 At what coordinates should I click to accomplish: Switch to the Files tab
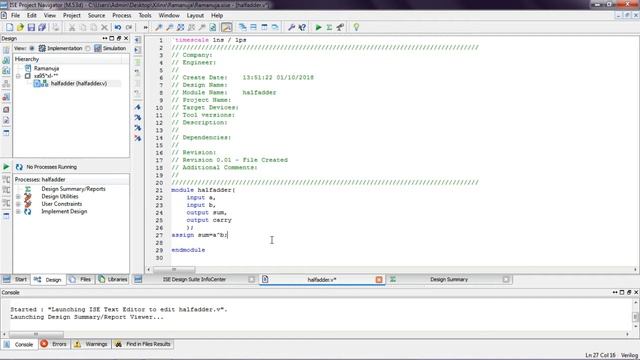pos(80,280)
